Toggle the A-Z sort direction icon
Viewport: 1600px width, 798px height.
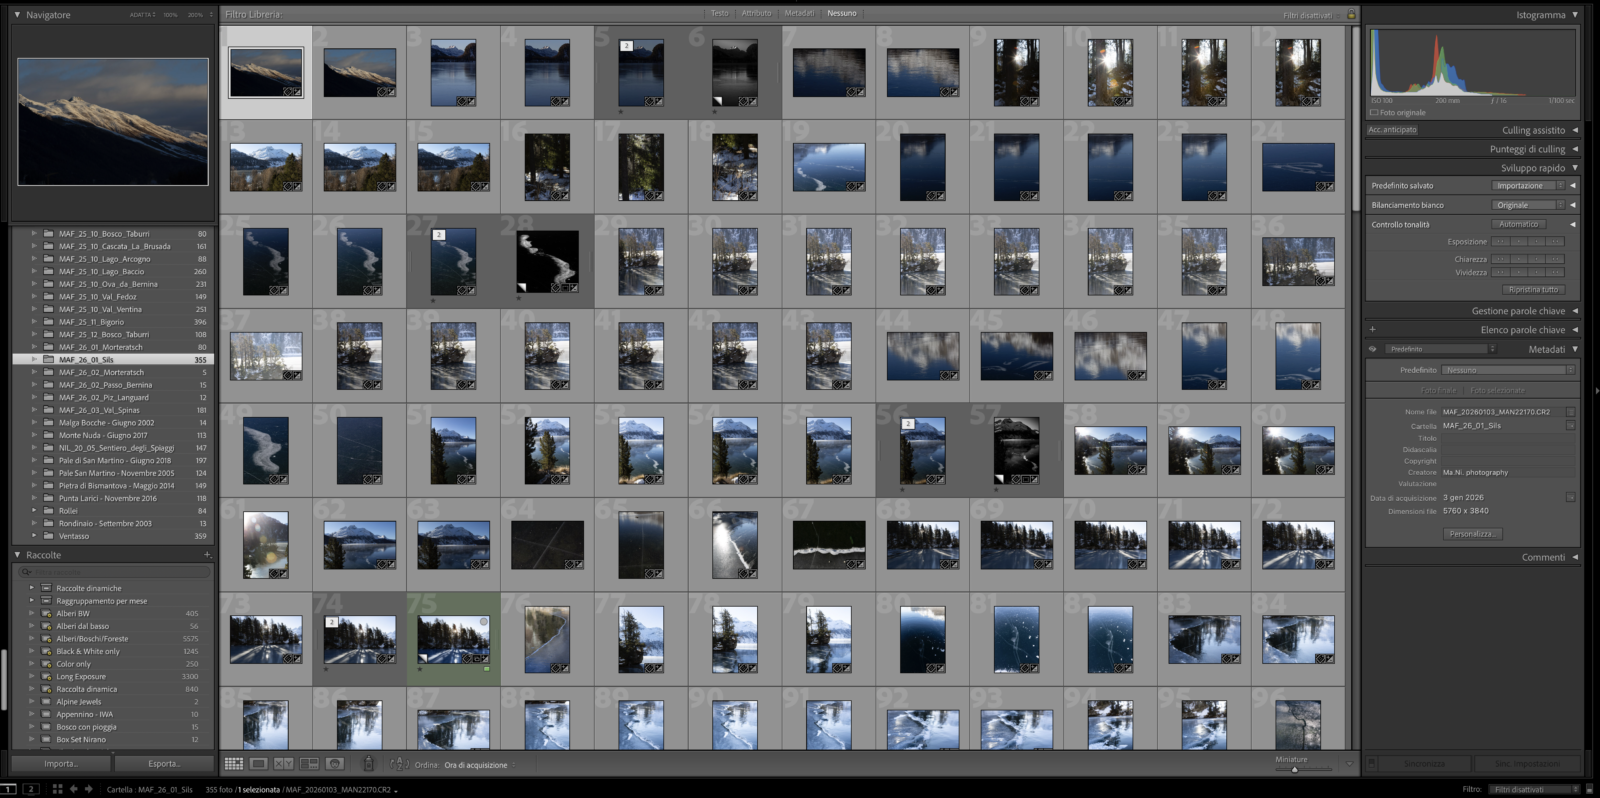point(399,764)
